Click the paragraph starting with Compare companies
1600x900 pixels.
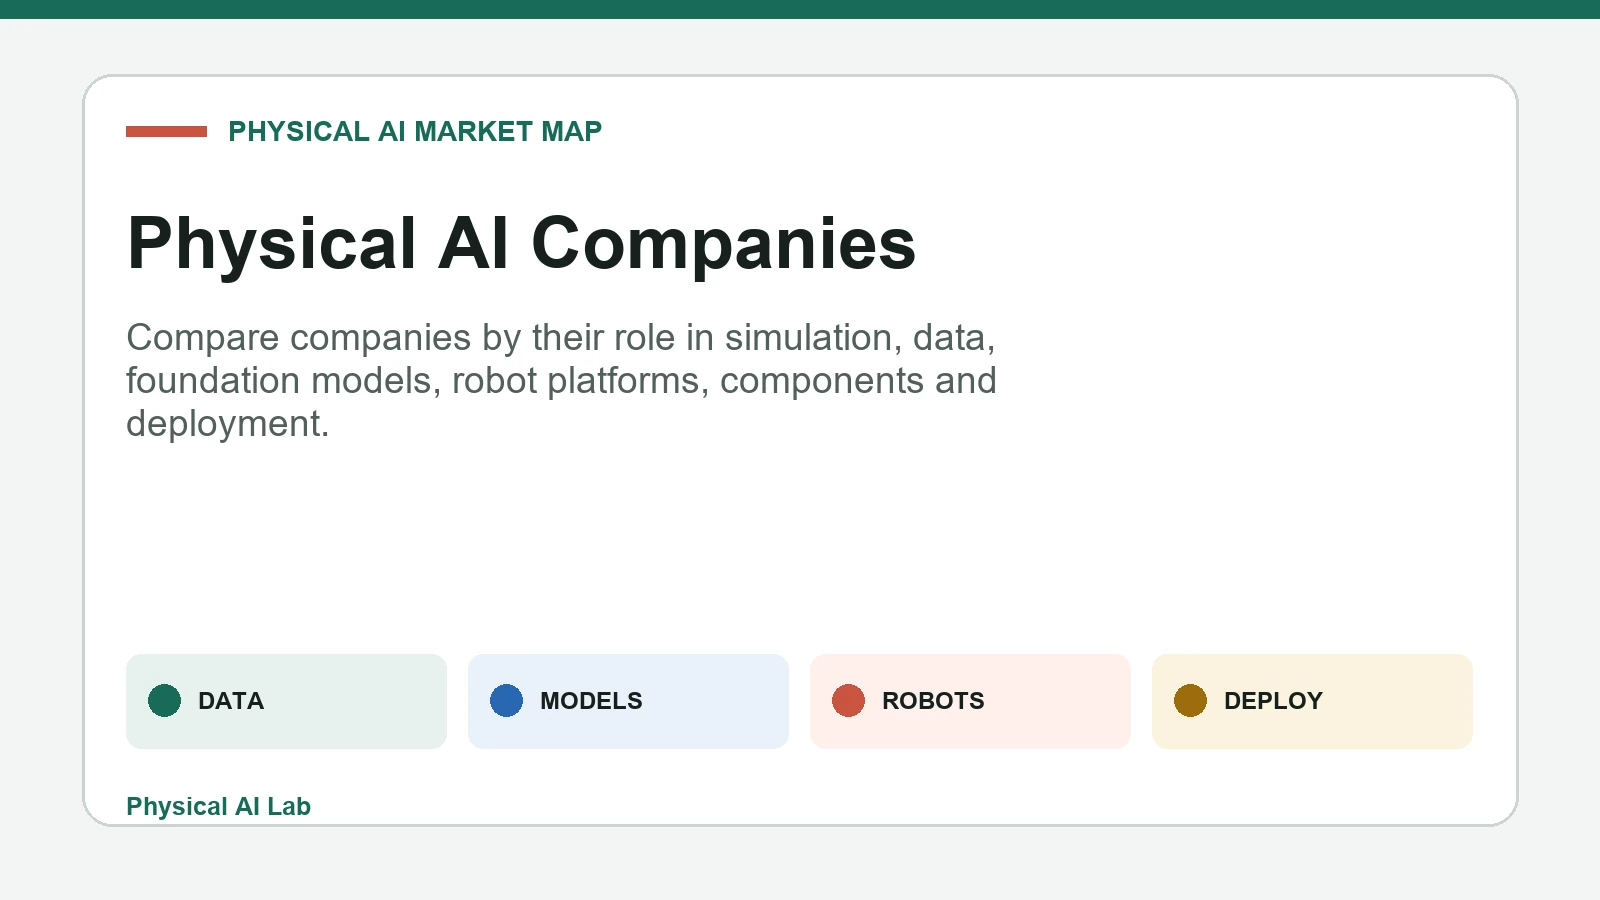(561, 380)
